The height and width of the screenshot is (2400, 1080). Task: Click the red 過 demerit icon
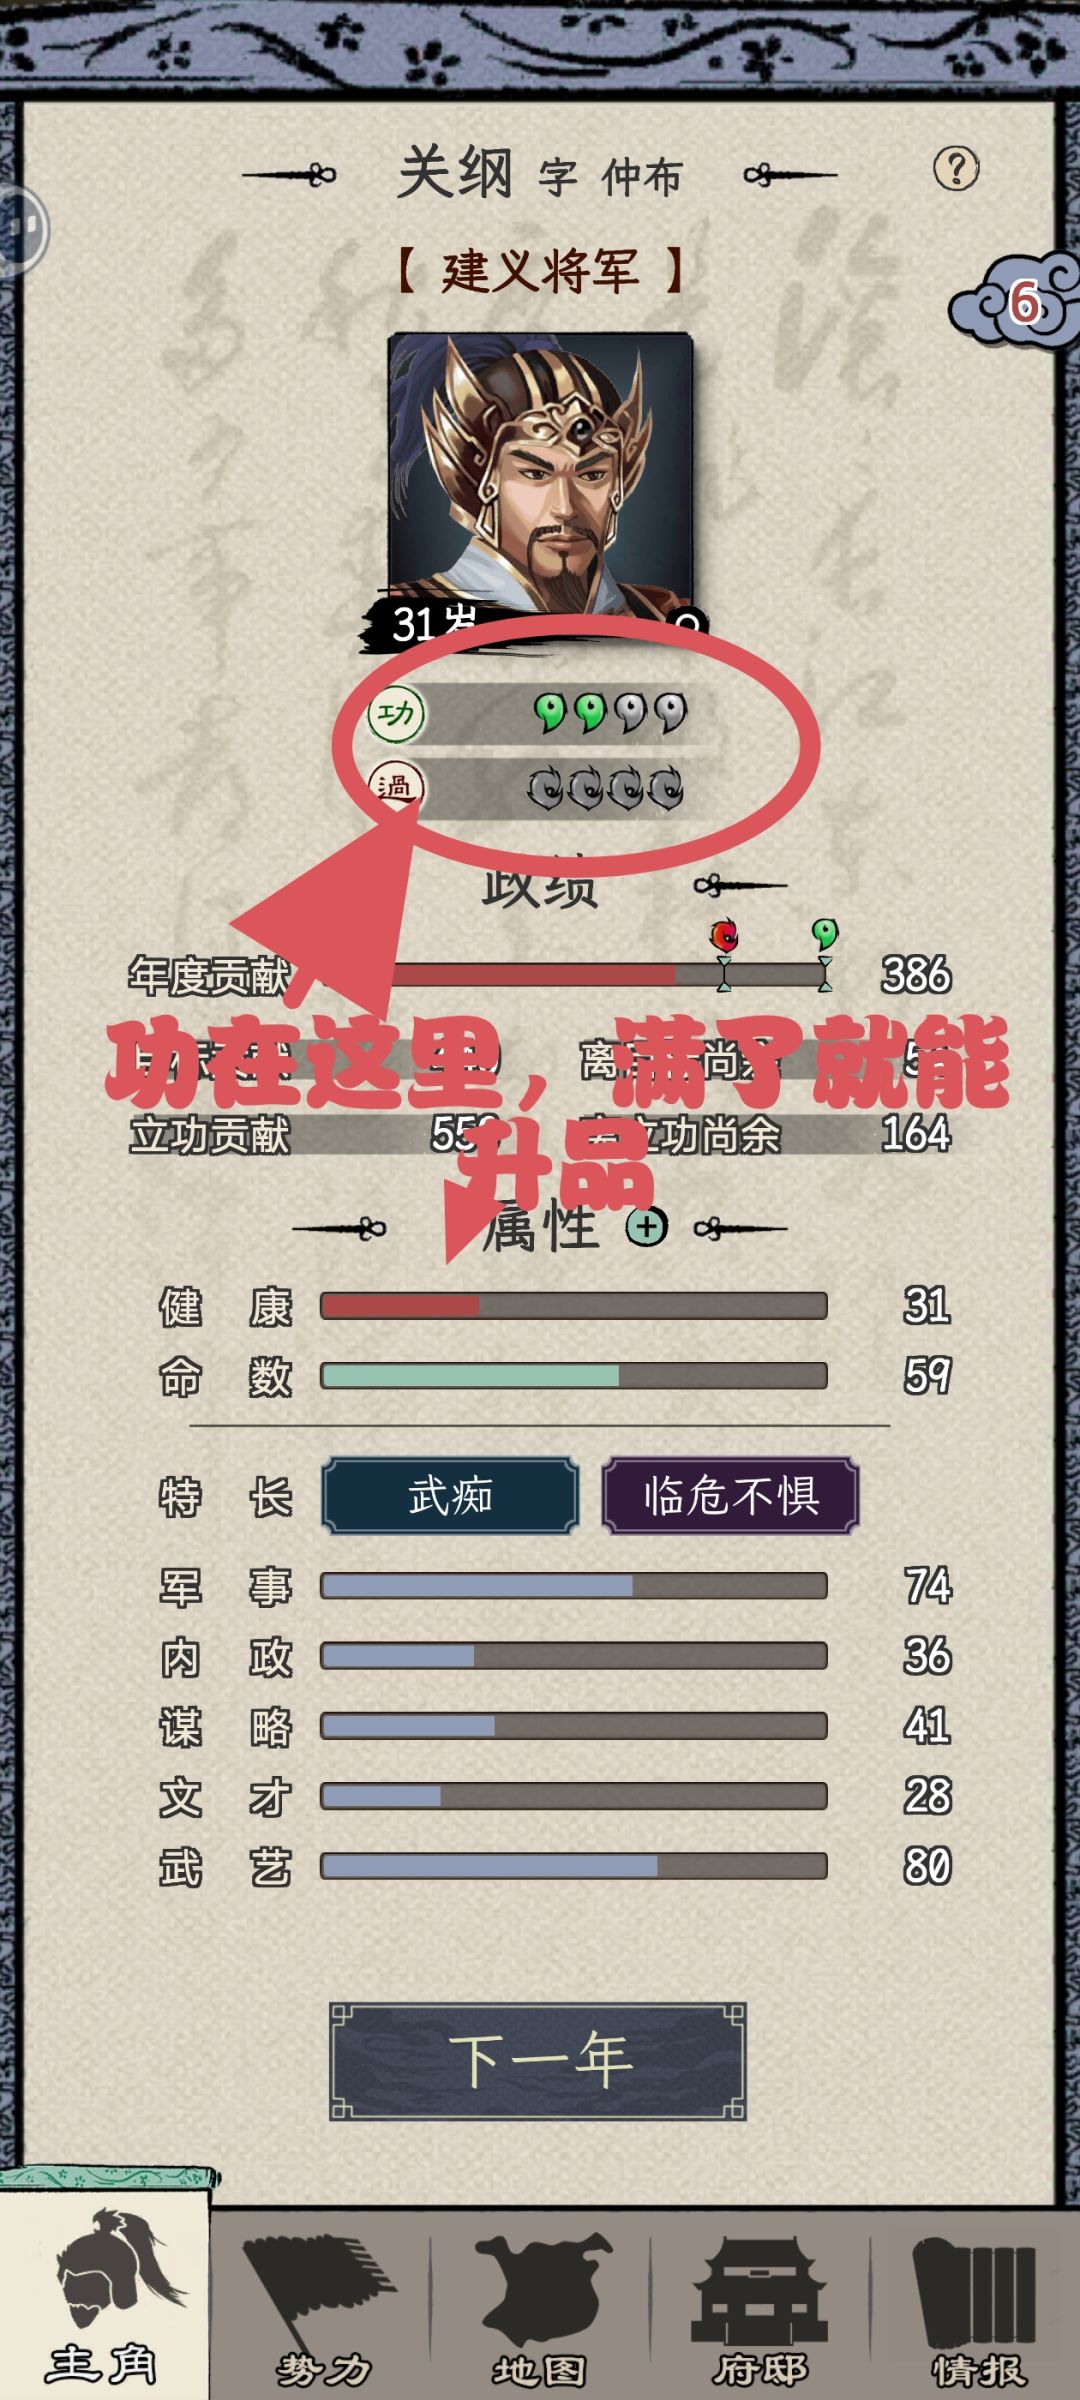(x=396, y=786)
